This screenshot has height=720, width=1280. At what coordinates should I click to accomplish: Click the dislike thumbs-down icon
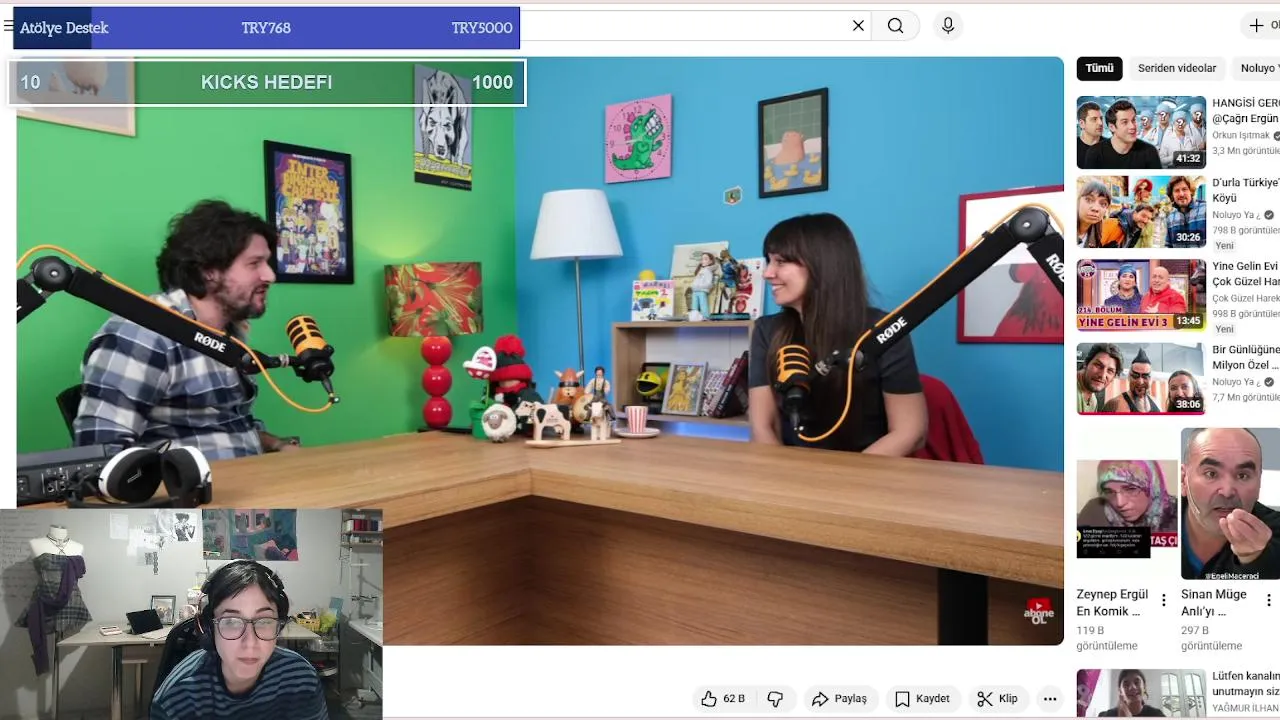(775, 699)
